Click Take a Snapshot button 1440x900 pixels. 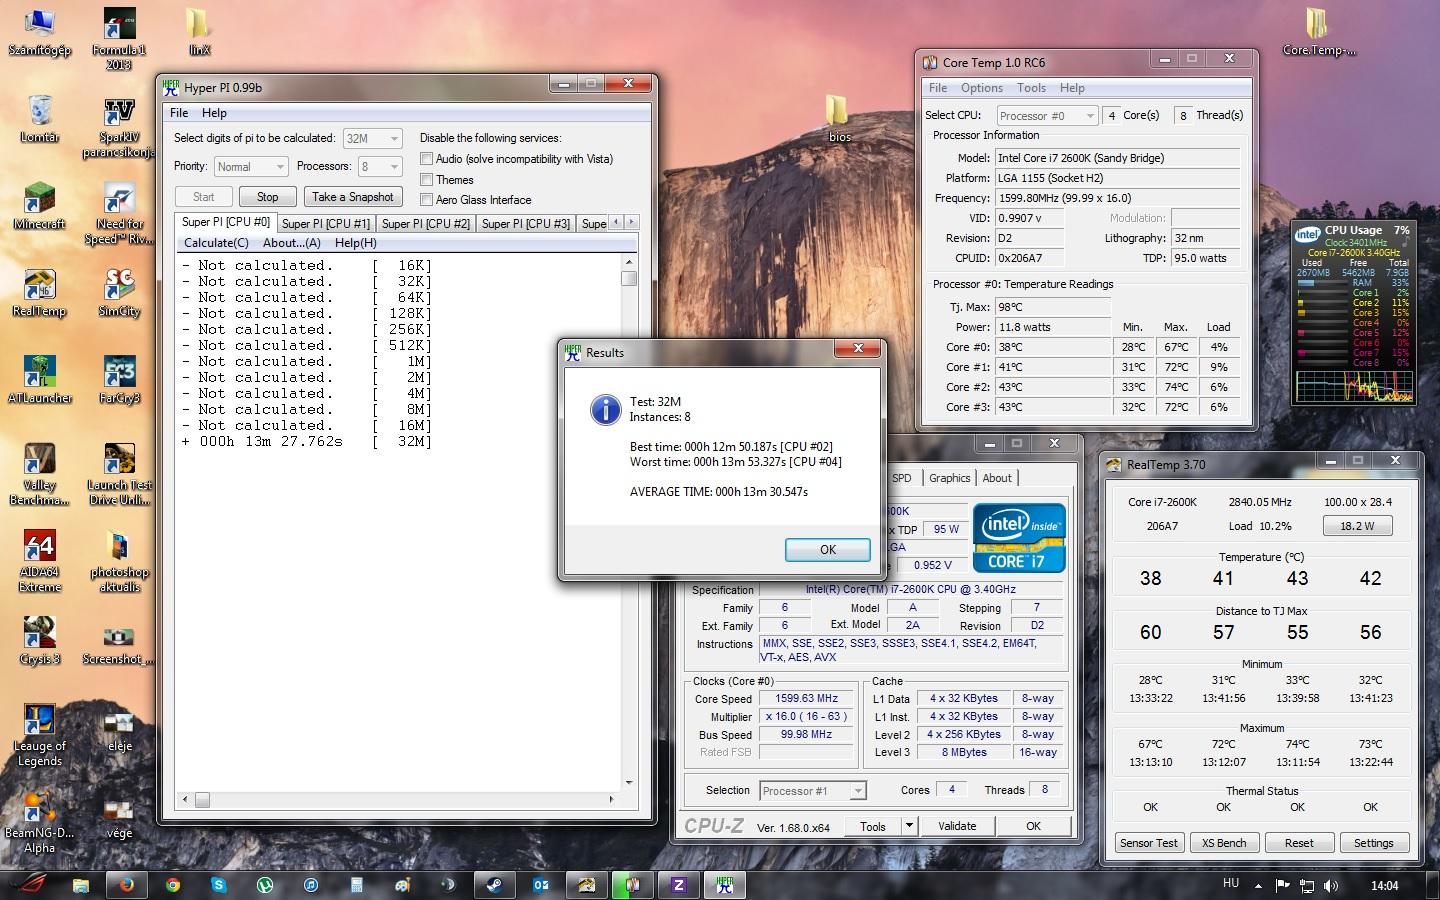[353, 197]
